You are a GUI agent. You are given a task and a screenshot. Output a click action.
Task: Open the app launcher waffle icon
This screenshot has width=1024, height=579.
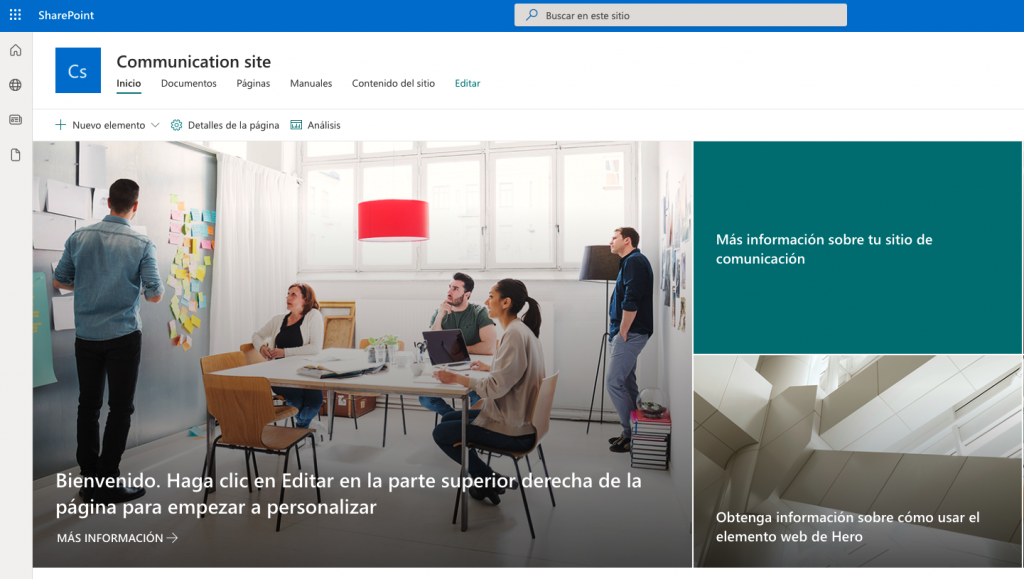pos(15,15)
